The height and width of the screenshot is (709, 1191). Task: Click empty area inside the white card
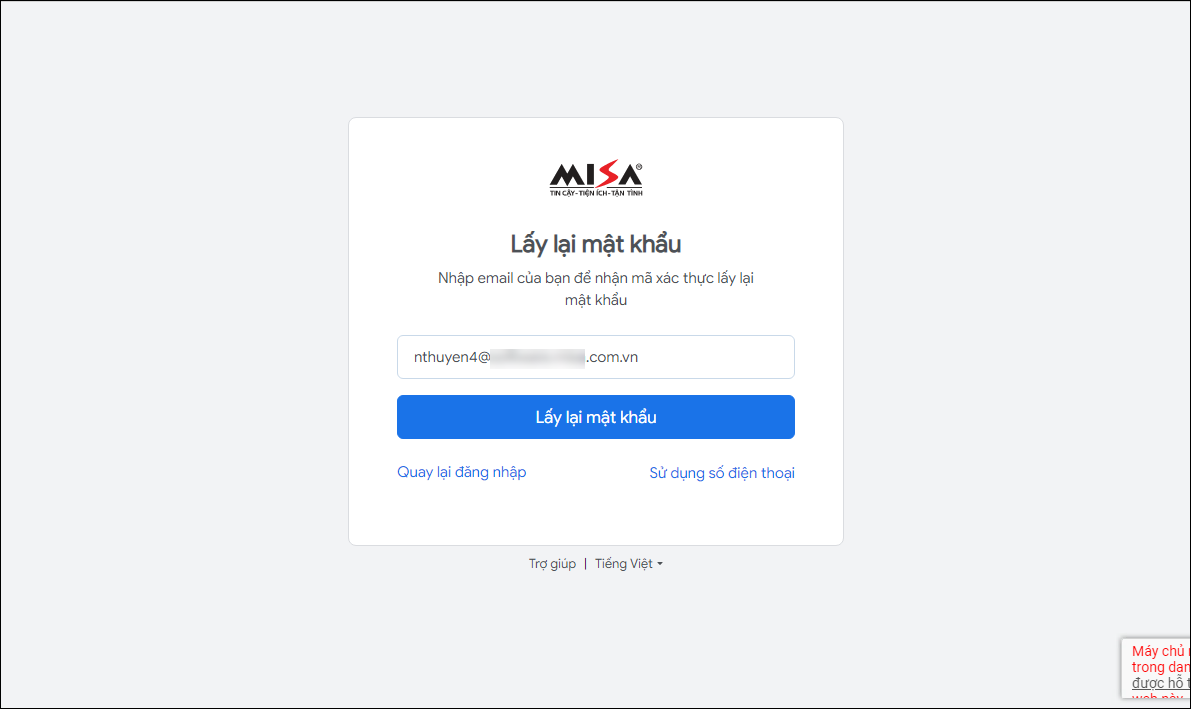[596, 513]
